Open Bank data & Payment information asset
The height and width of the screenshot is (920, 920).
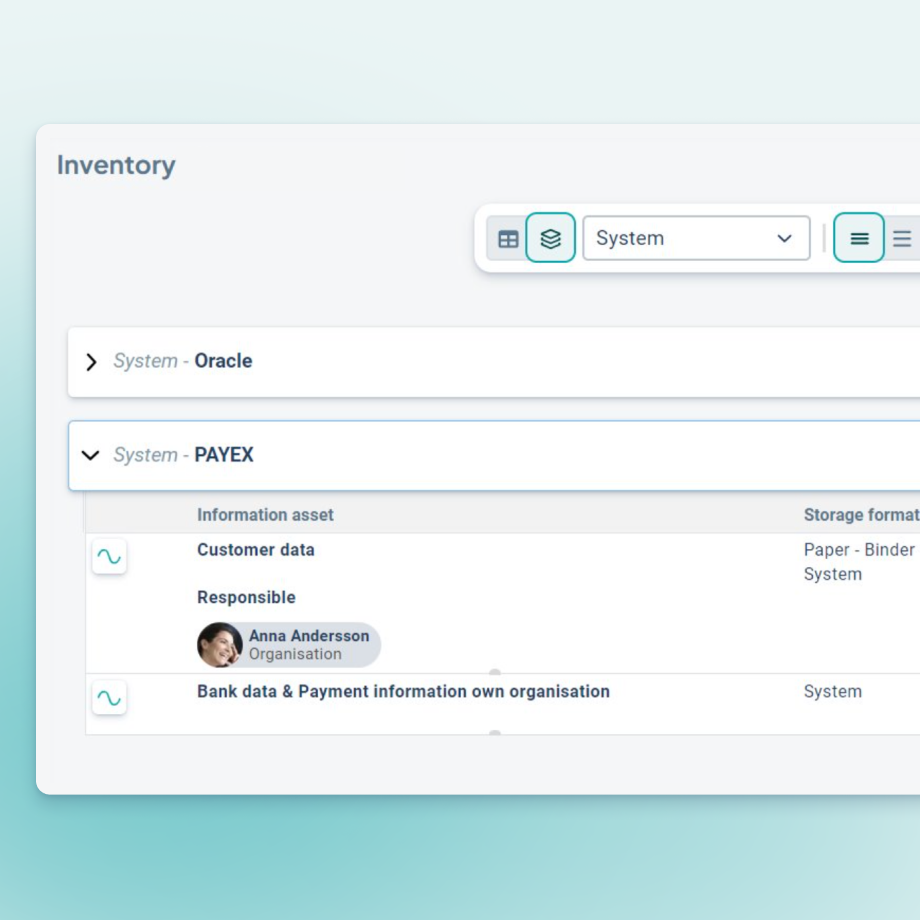click(x=403, y=692)
